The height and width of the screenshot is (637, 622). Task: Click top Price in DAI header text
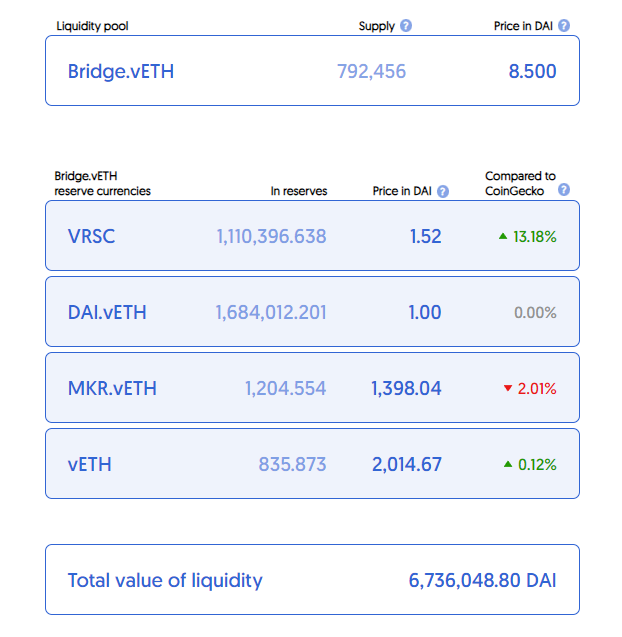click(x=523, y=26)
